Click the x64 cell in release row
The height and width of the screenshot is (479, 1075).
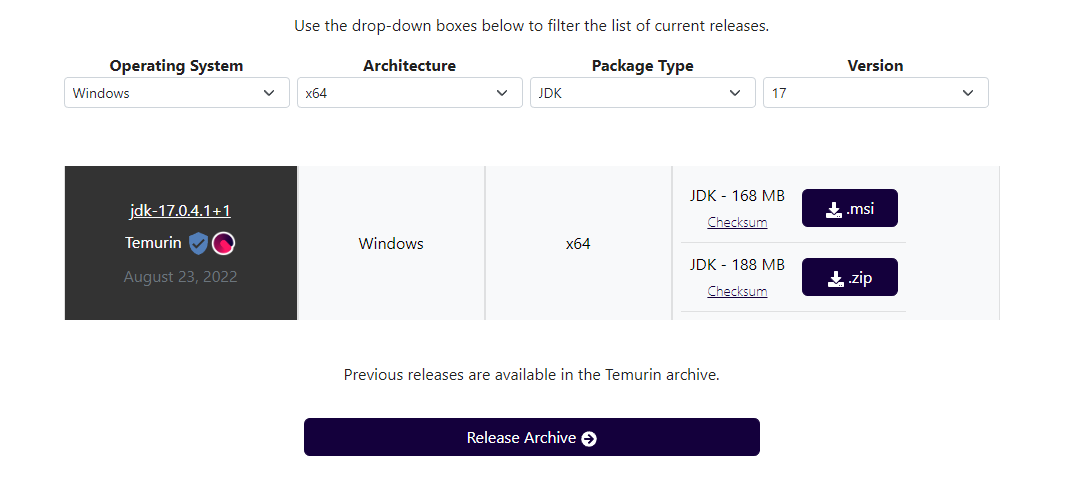[578, 243]
